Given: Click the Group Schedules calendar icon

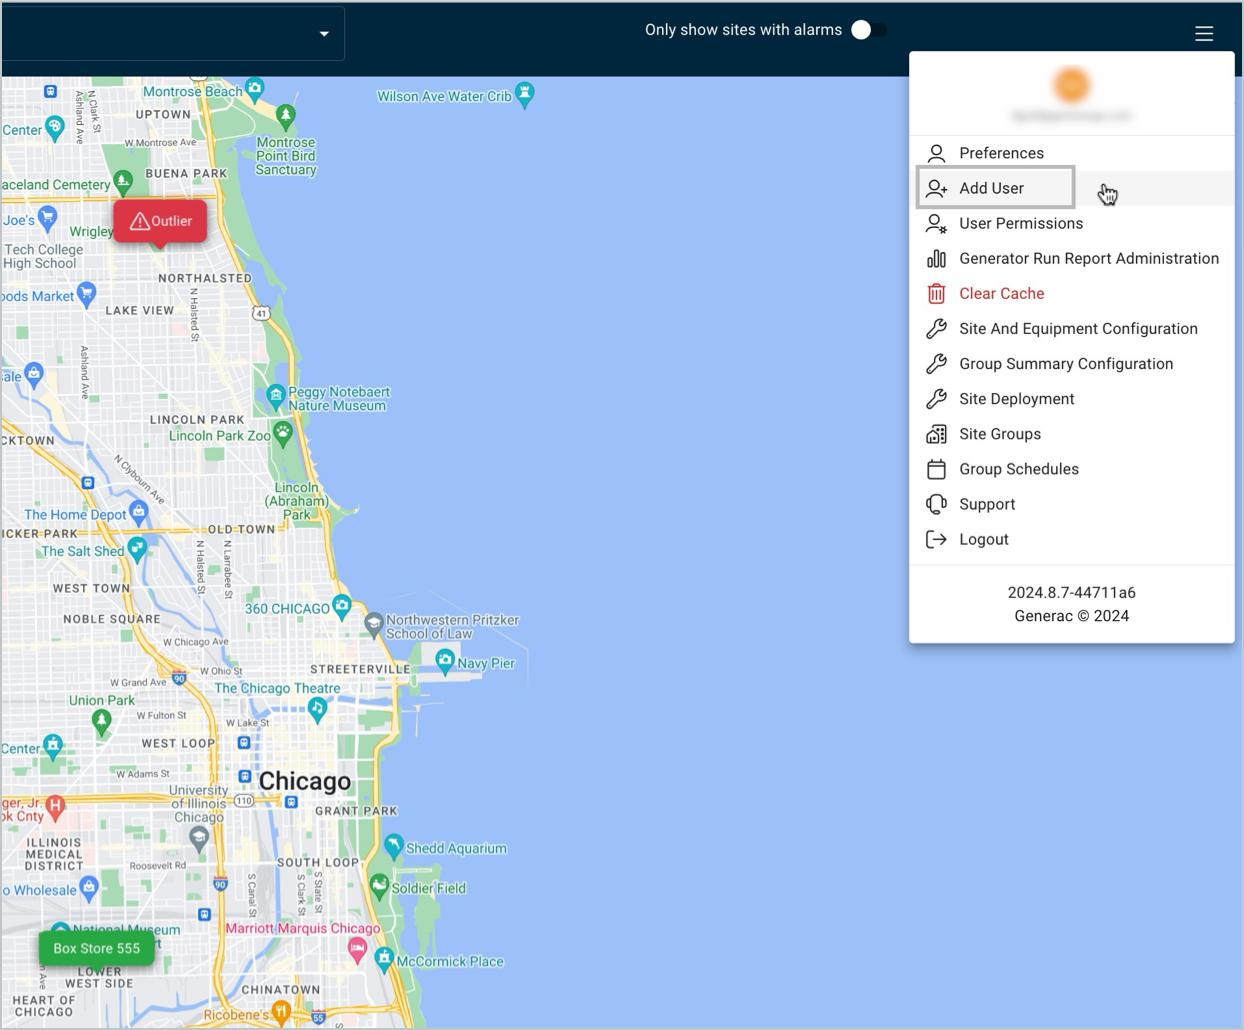Looking at the screenshot, I should point(936,469).
